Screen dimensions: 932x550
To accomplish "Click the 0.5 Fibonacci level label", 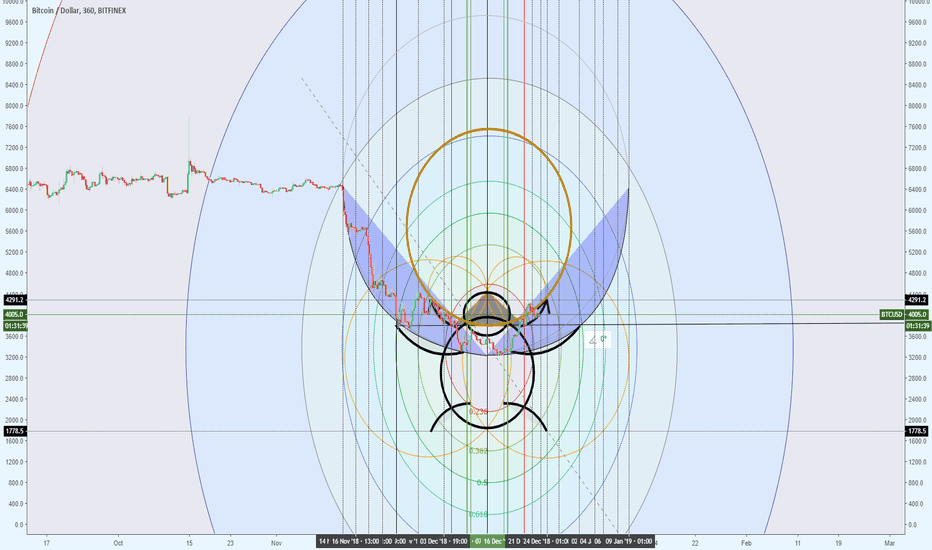I will [482, 482].
